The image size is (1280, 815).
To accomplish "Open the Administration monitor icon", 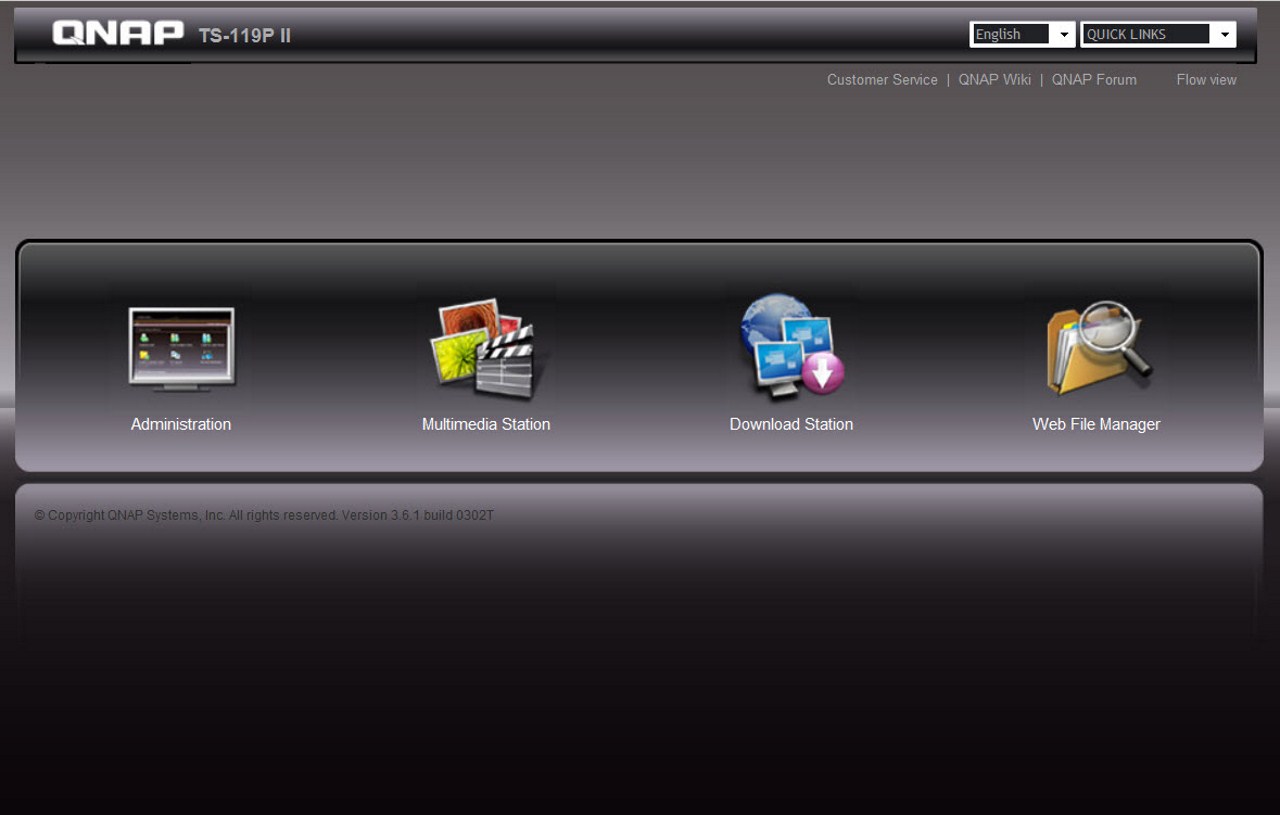I will [181, 348].
